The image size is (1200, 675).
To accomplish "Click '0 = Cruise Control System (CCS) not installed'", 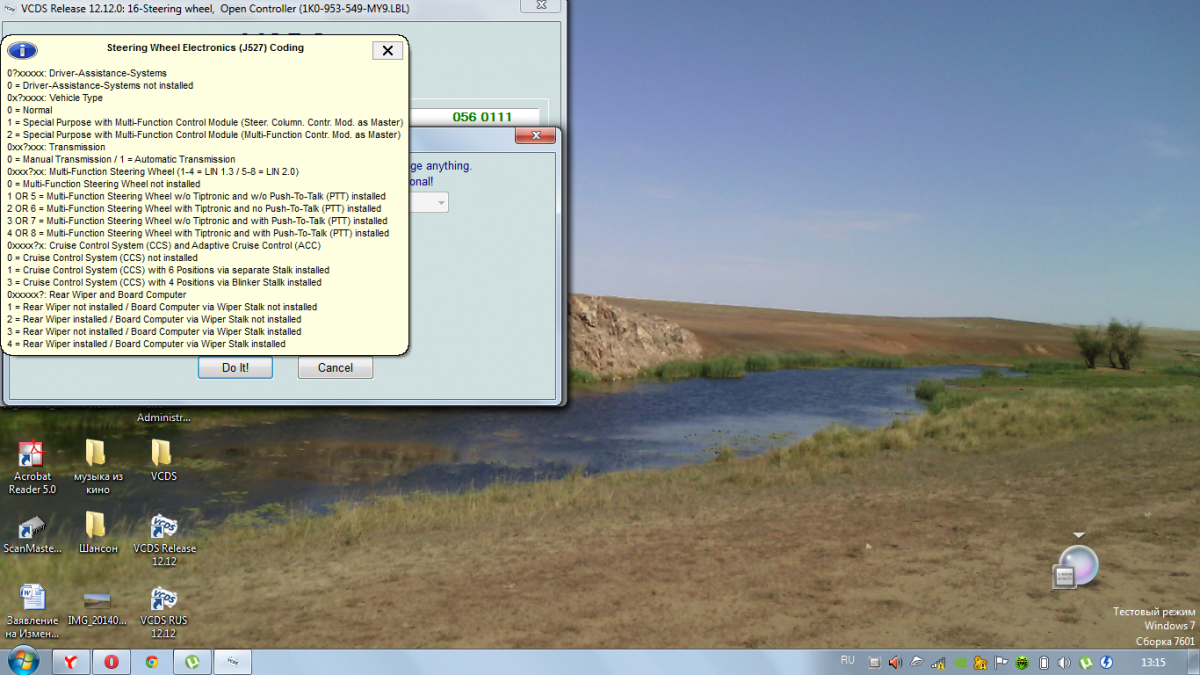I will [x=102, y=257].
